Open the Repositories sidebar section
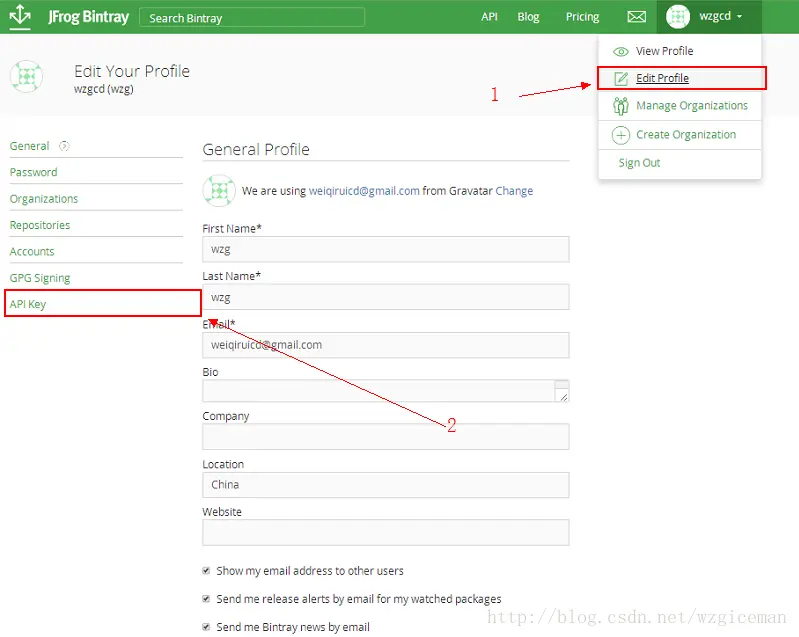 [40, 225]
